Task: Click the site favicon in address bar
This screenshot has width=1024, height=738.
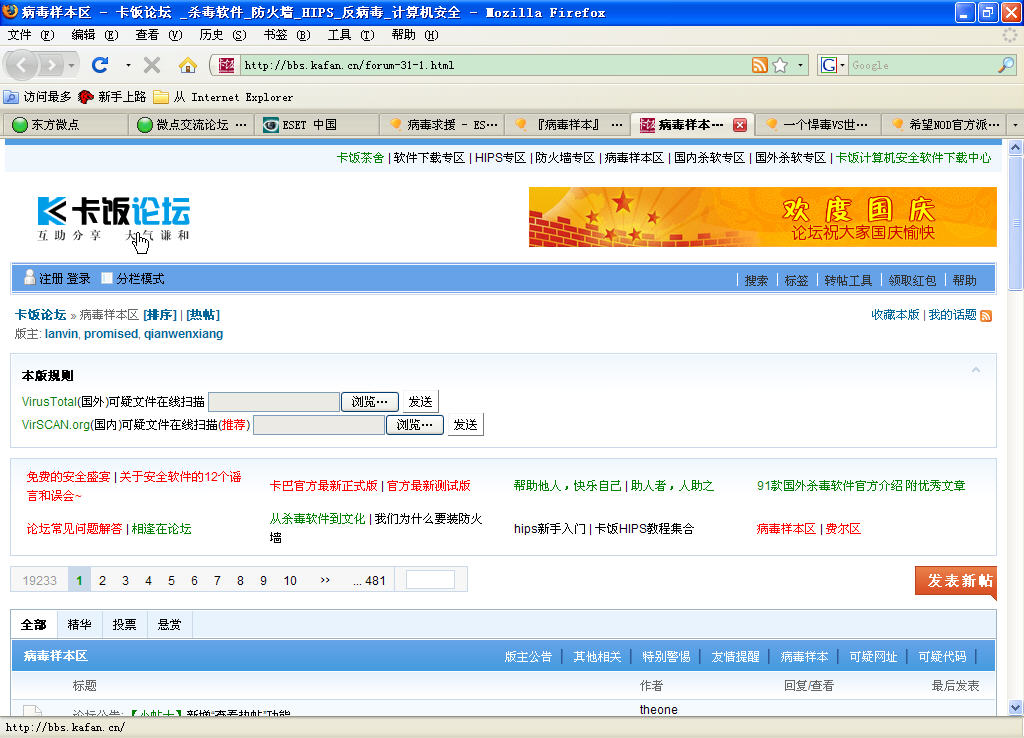Action: click(x=226, y=65)
